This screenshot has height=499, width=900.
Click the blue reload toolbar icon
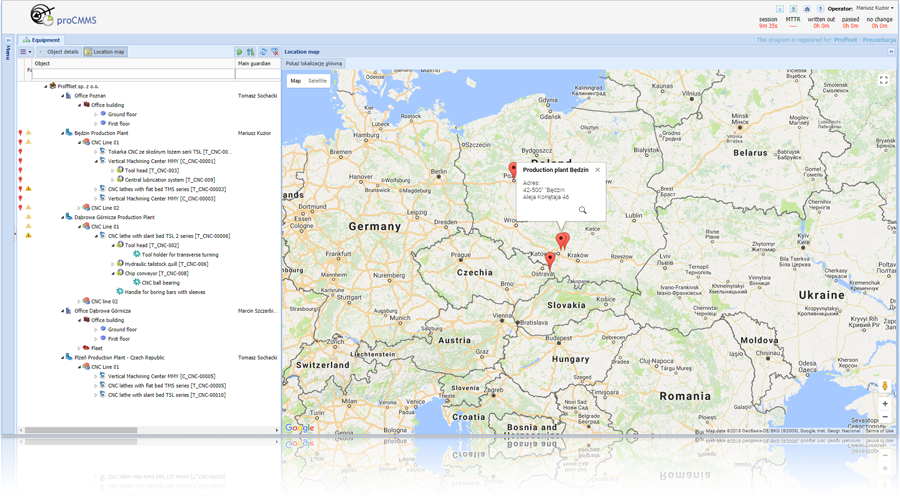263,52
